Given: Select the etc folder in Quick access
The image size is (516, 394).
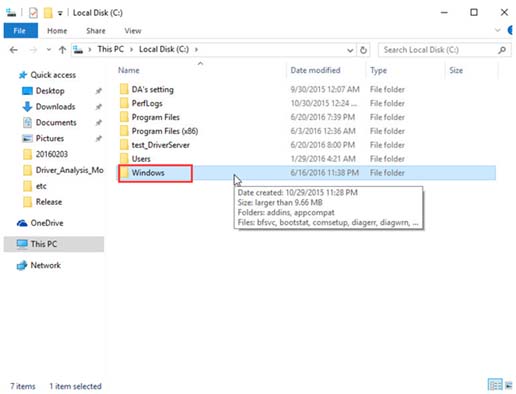Looking at the screenshot, I should [41, 186].
